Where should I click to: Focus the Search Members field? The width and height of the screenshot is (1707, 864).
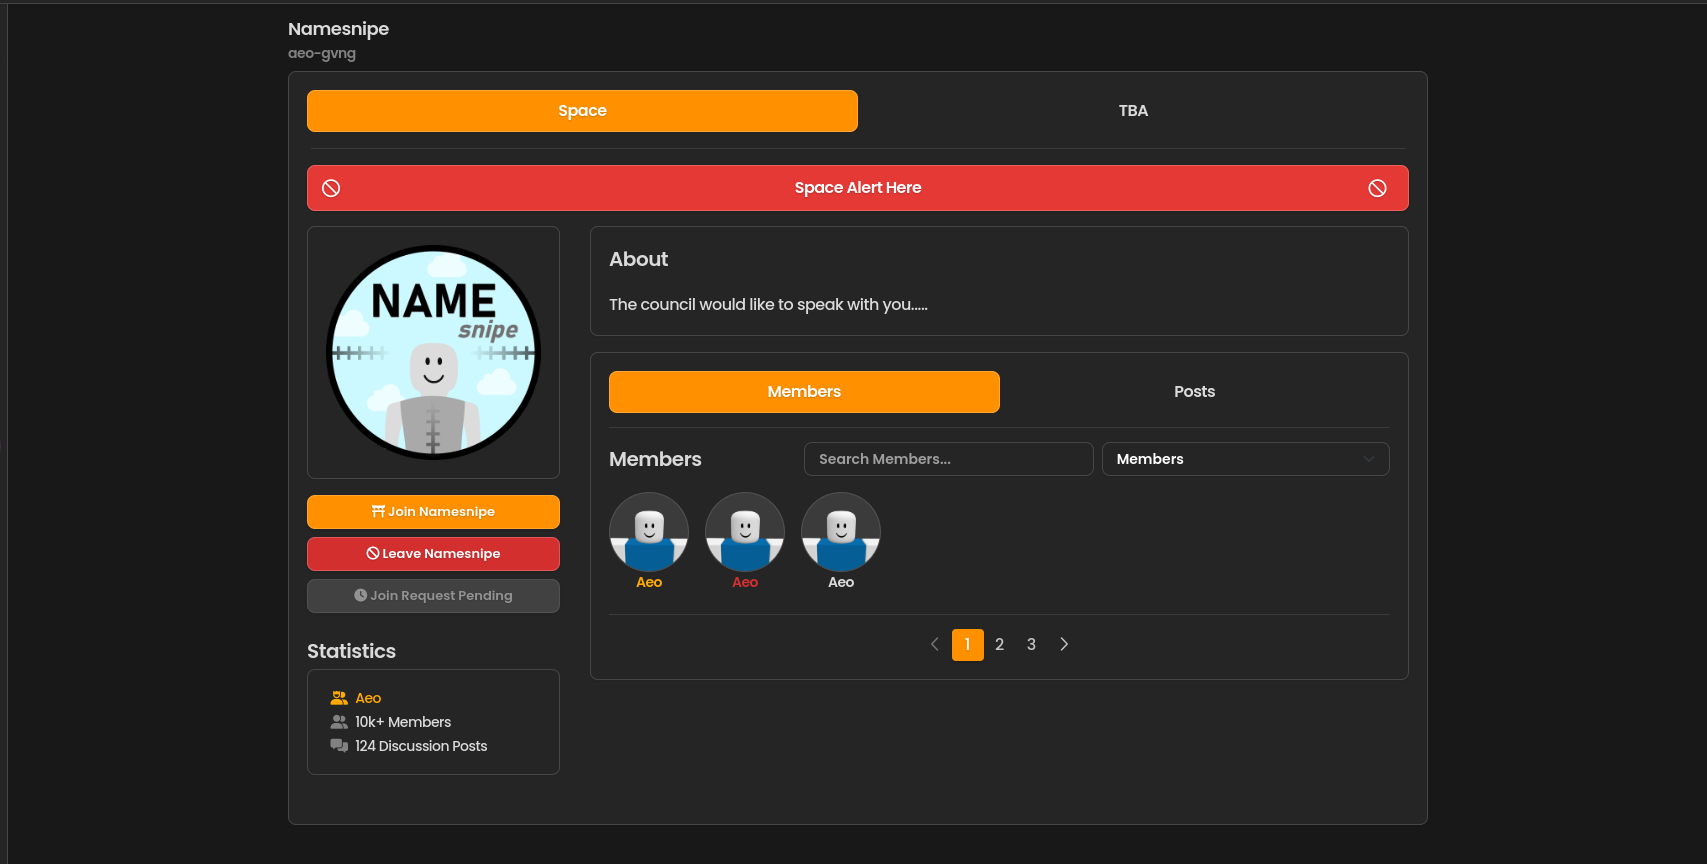pos(948,459)
